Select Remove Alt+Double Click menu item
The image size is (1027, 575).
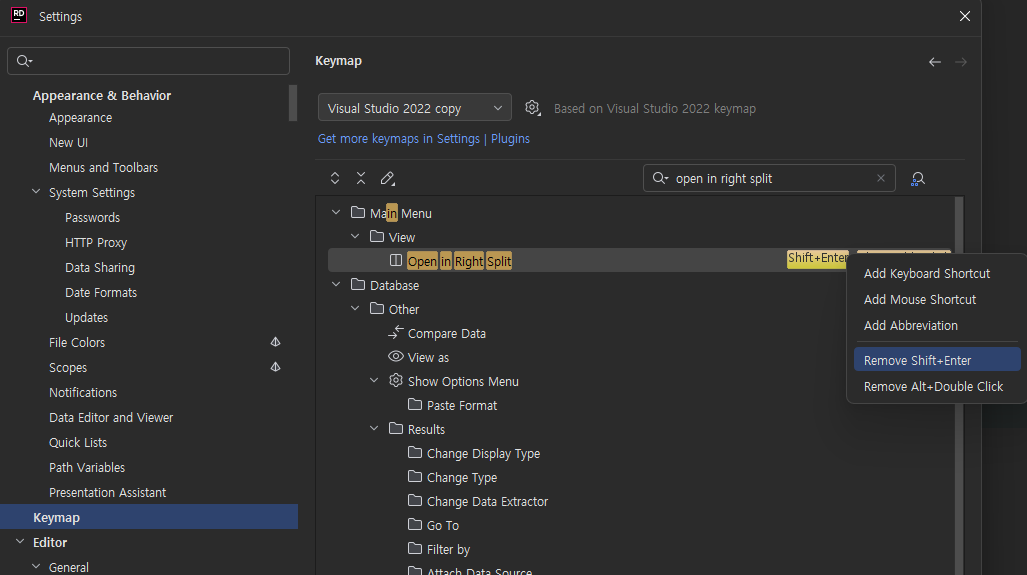[x=937, y=386]
